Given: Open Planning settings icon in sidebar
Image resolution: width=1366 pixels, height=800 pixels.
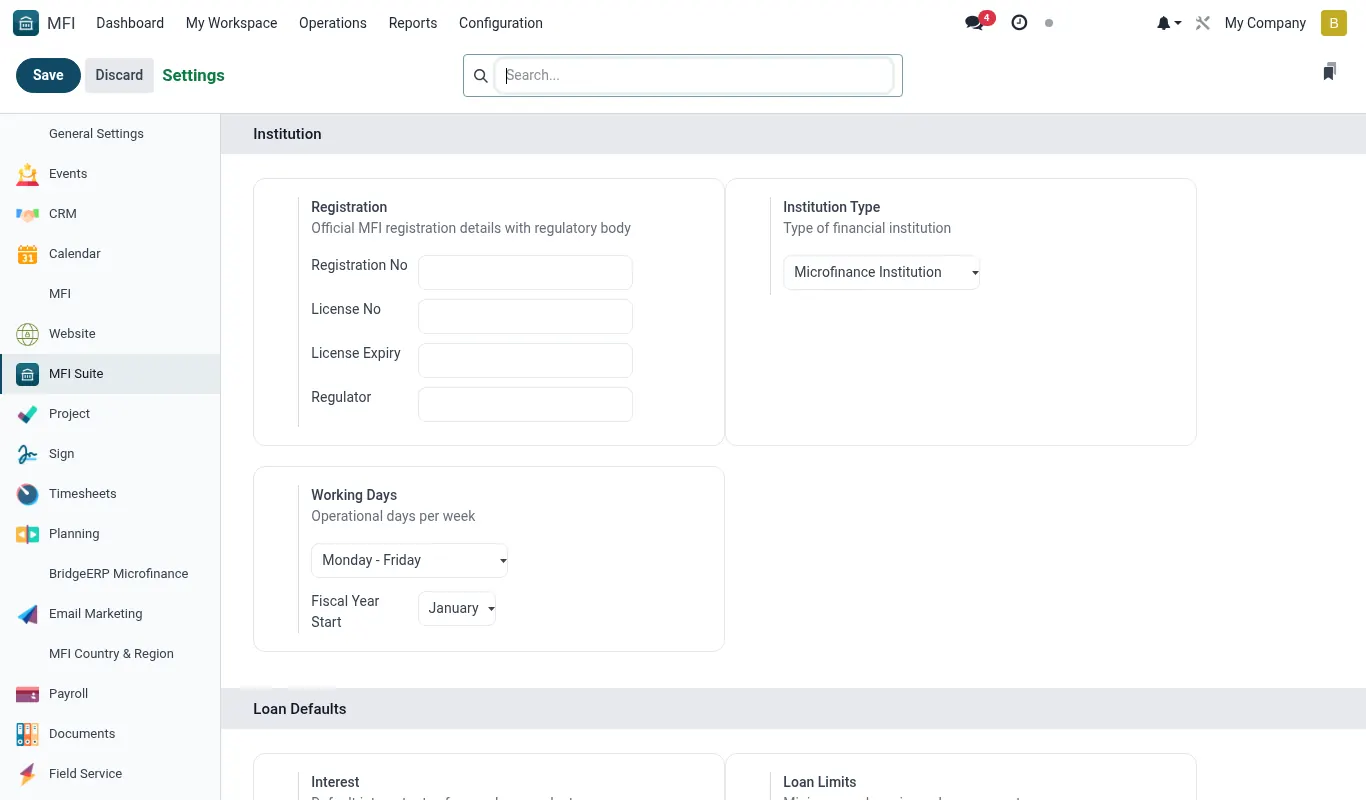Looking at the screenshot, I should click(x=28, y=534).
